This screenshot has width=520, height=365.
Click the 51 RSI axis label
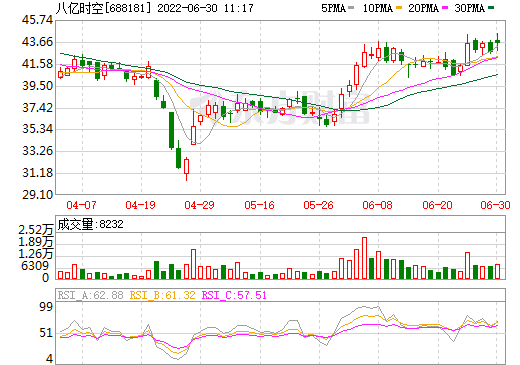(x=46, y=333)
